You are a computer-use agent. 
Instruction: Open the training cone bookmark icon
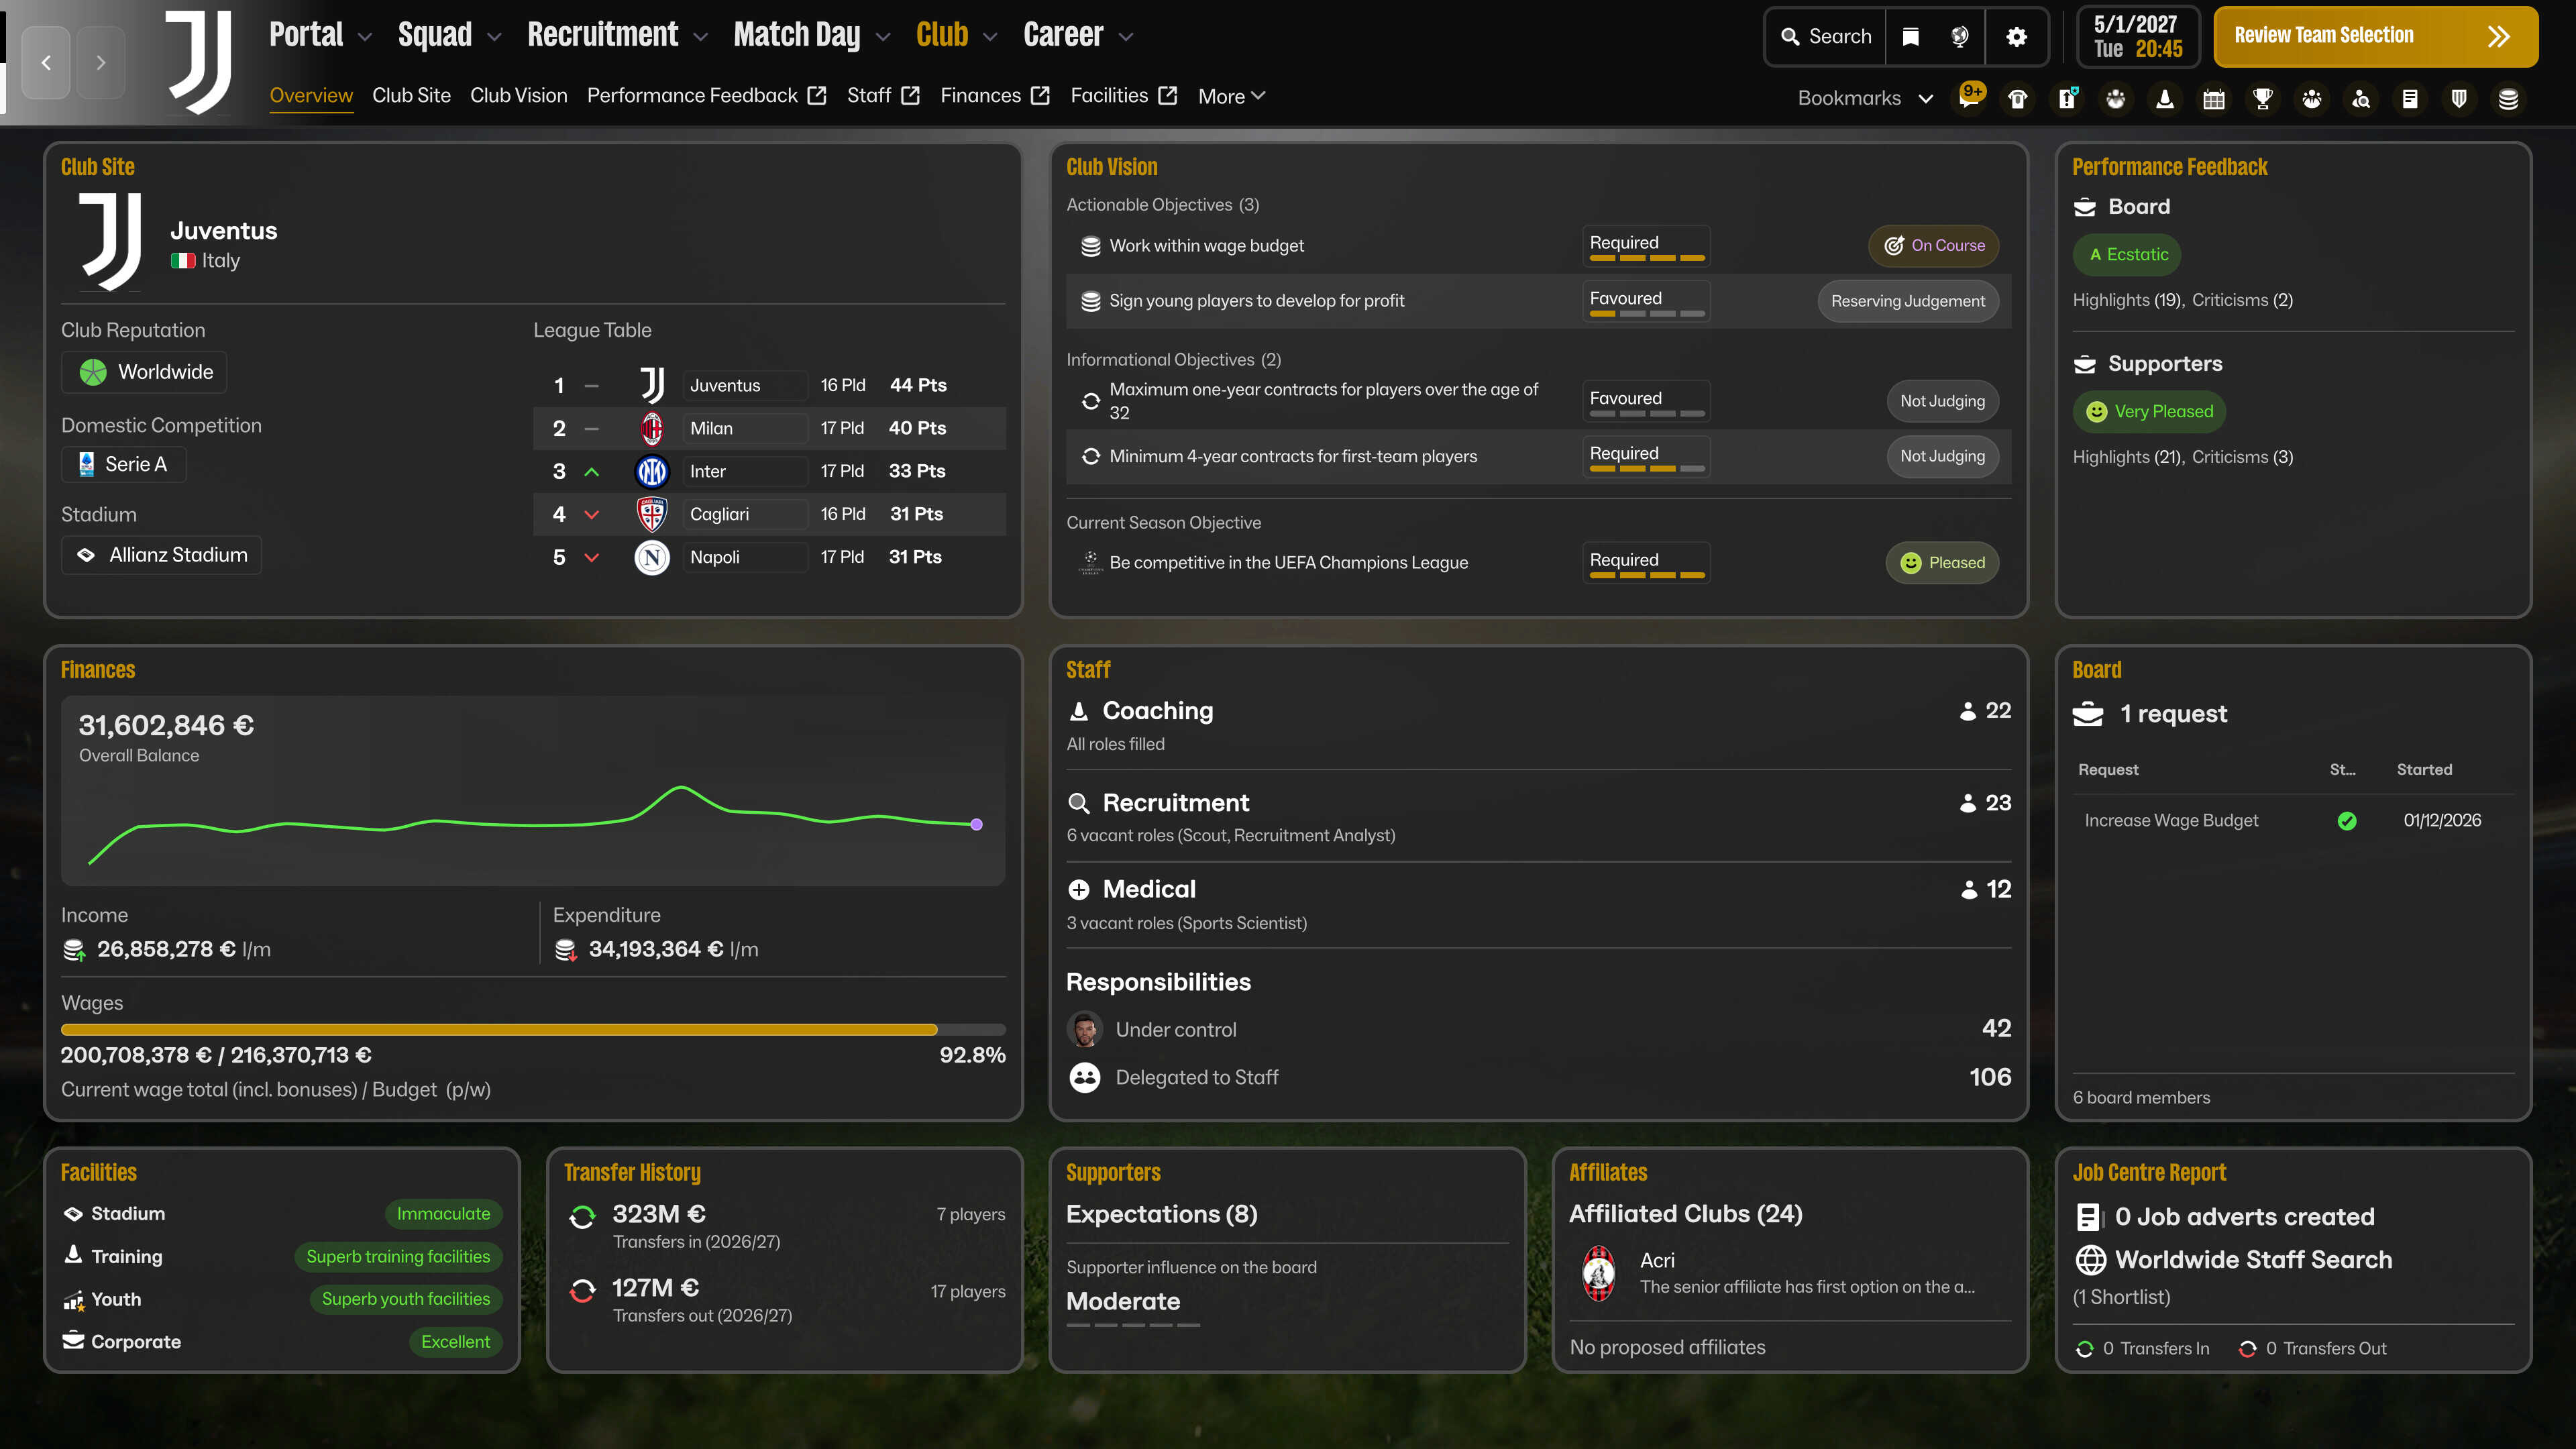click(2165, 98)
